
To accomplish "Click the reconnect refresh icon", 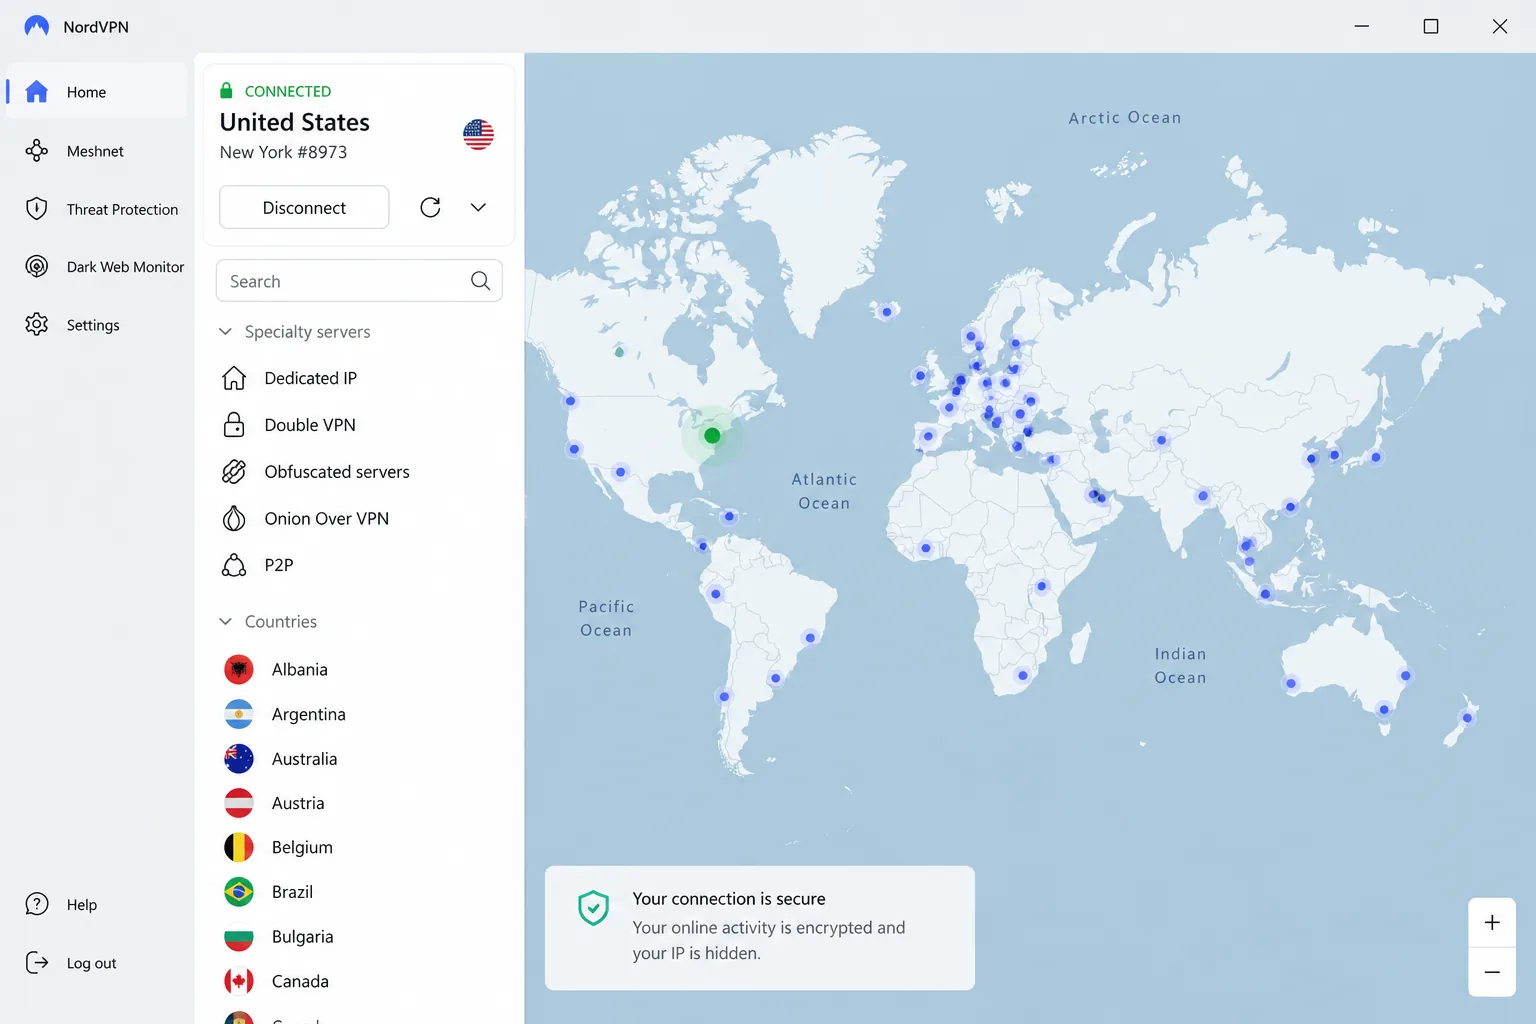I will 430,207.
